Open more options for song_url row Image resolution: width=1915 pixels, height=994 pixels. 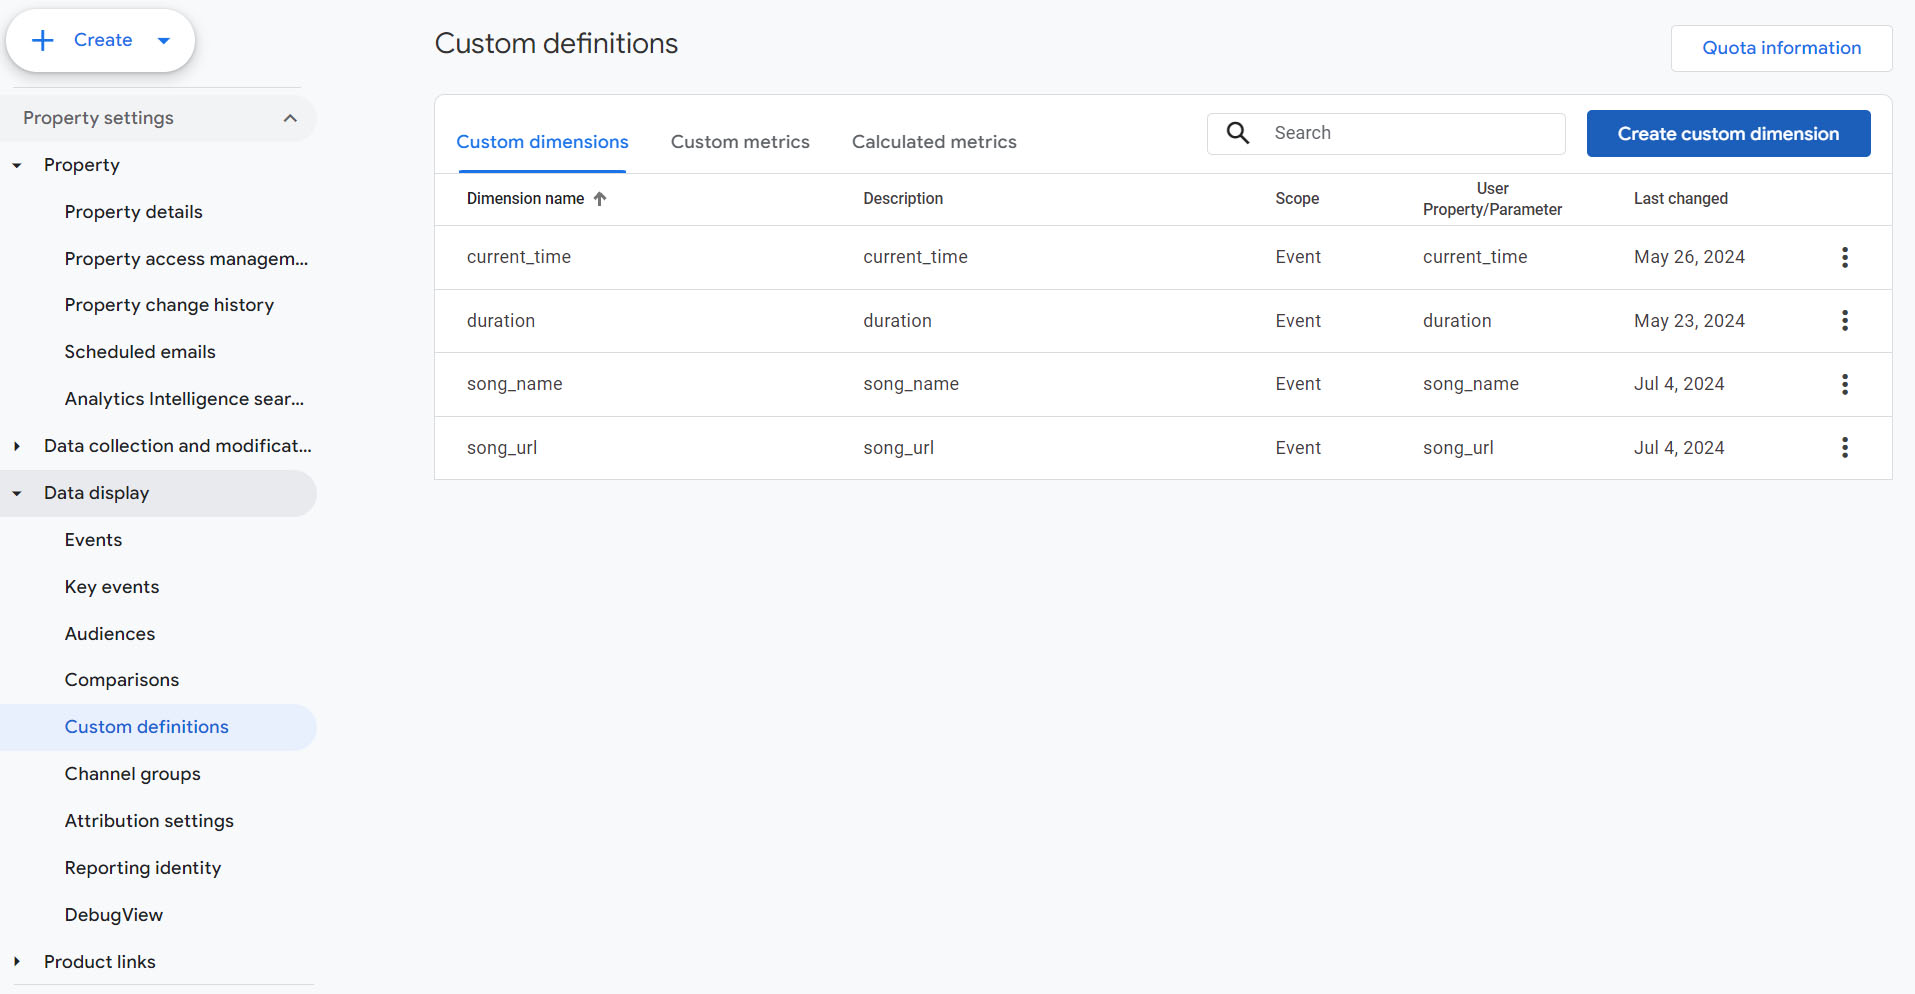tap(1844, 448)
